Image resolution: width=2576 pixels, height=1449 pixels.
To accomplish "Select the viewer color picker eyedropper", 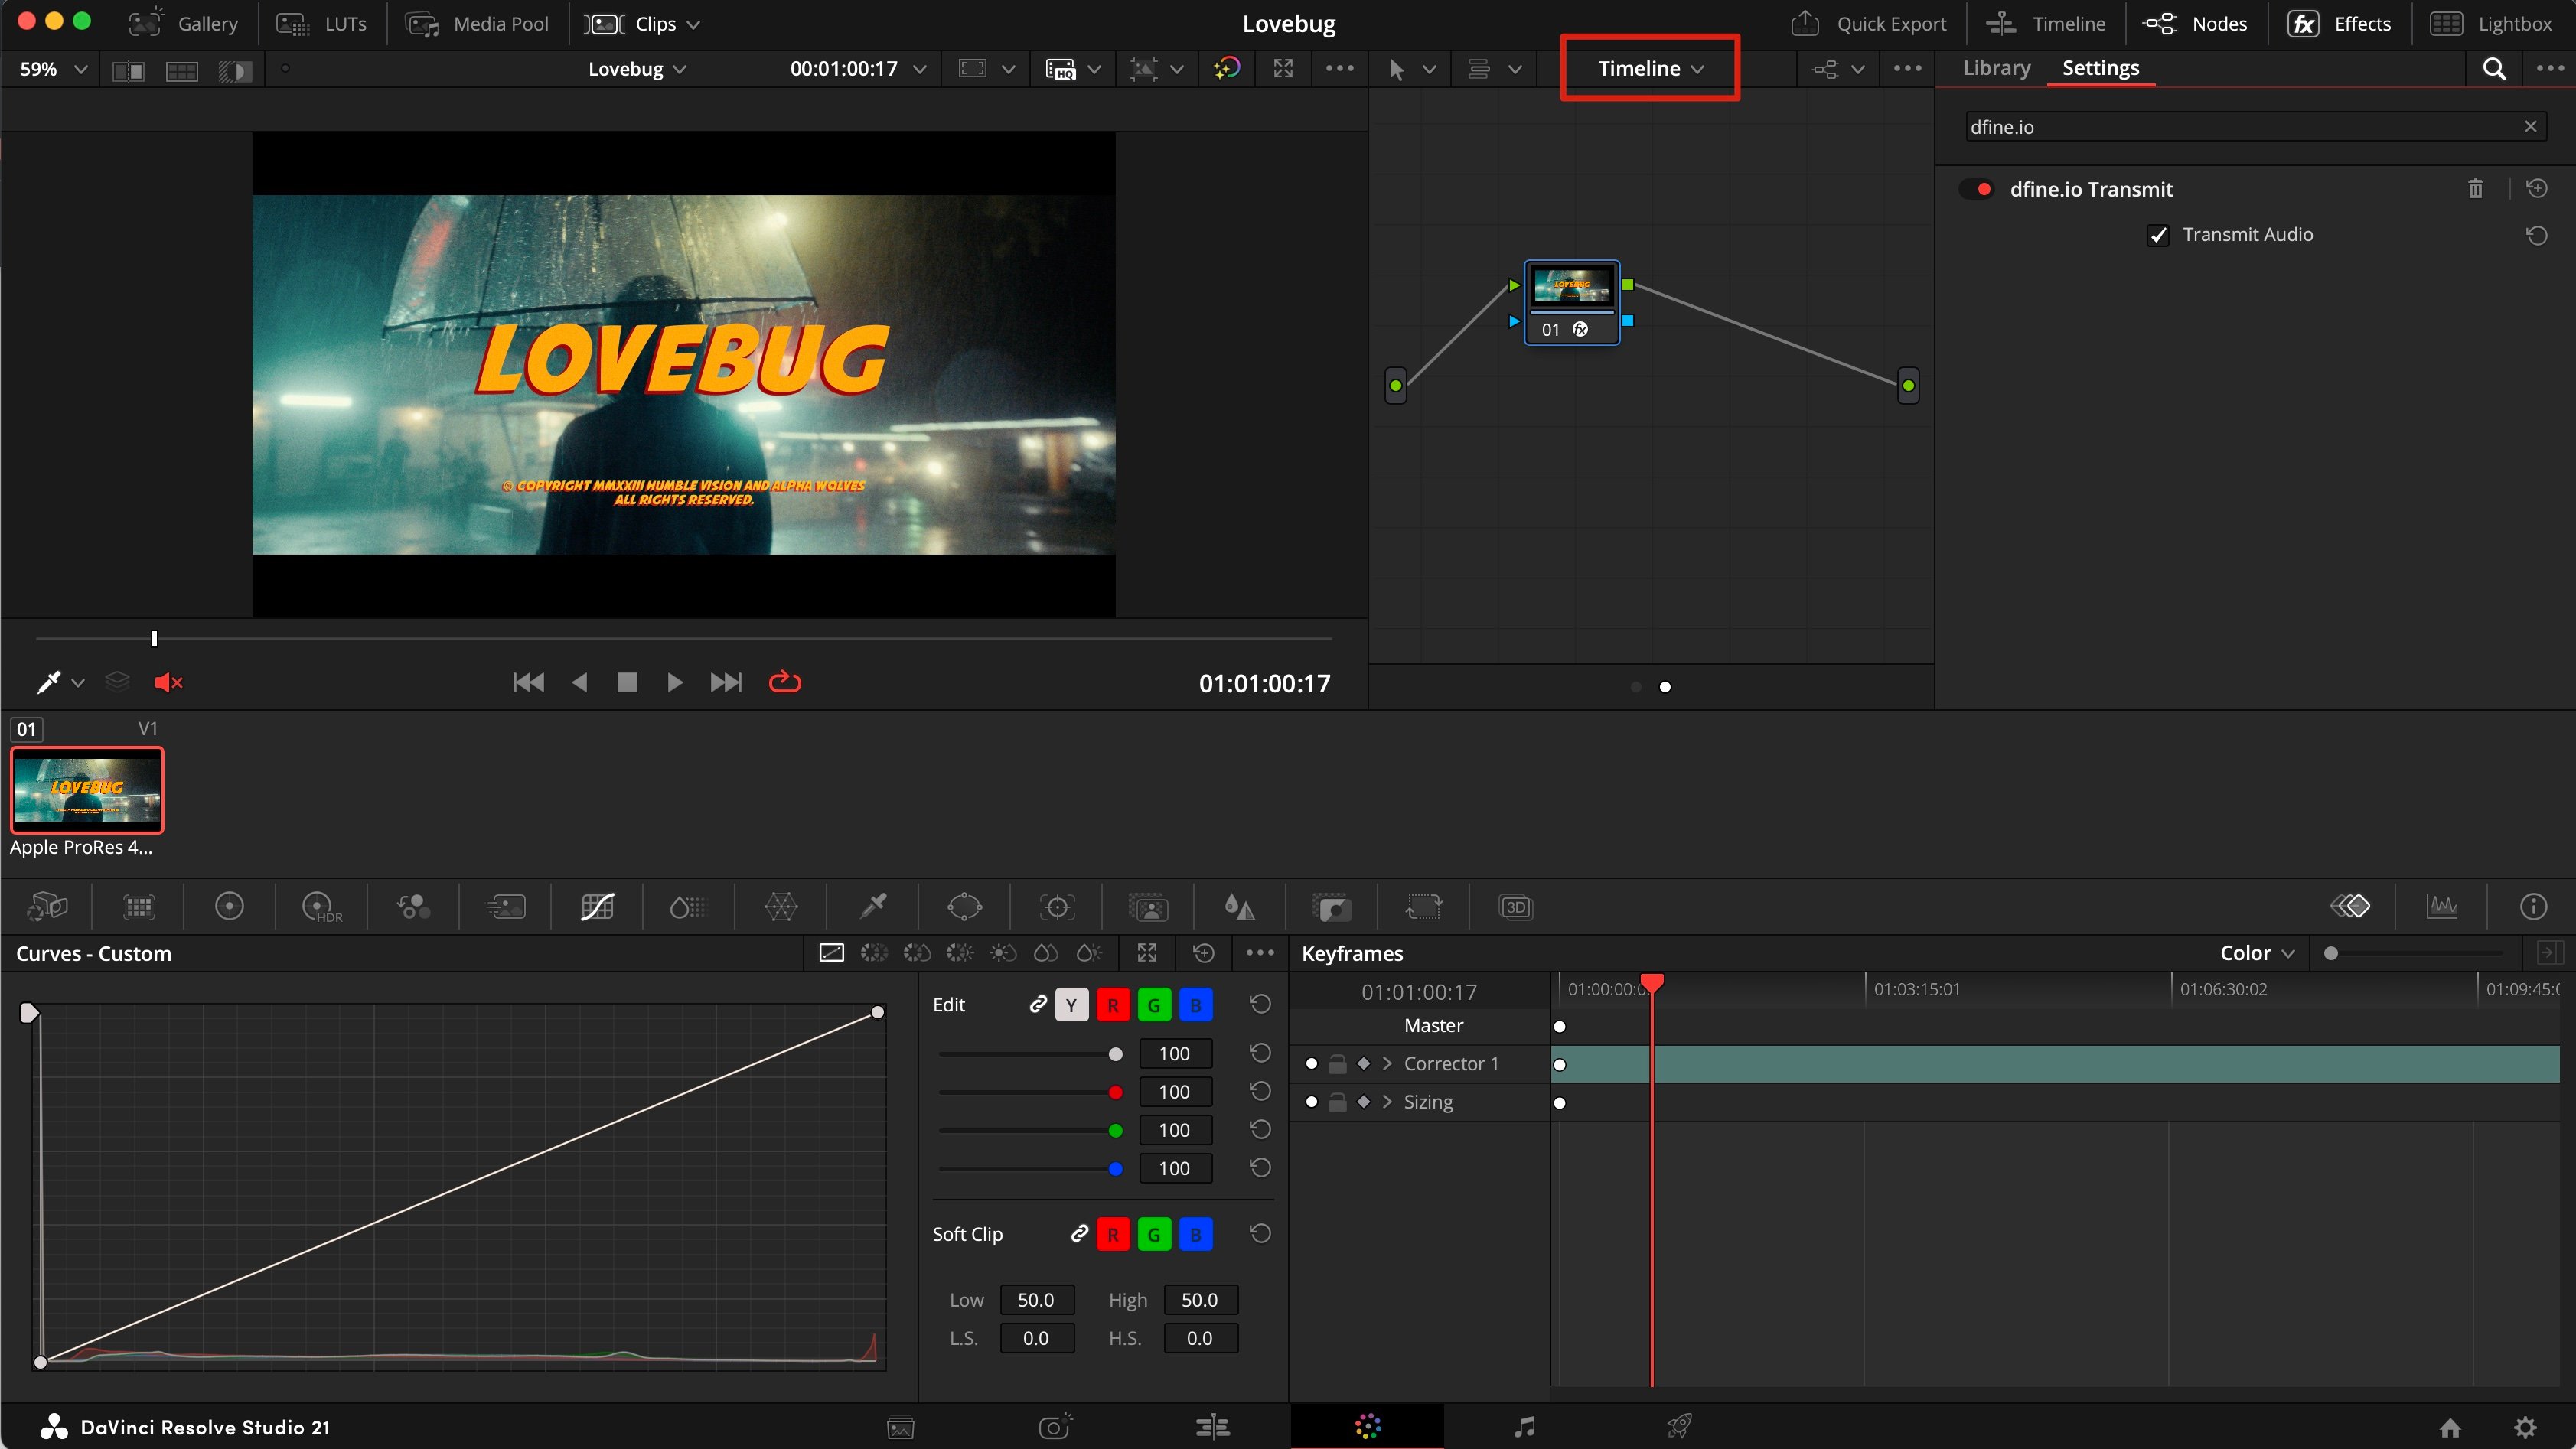I will coord(48,682).
